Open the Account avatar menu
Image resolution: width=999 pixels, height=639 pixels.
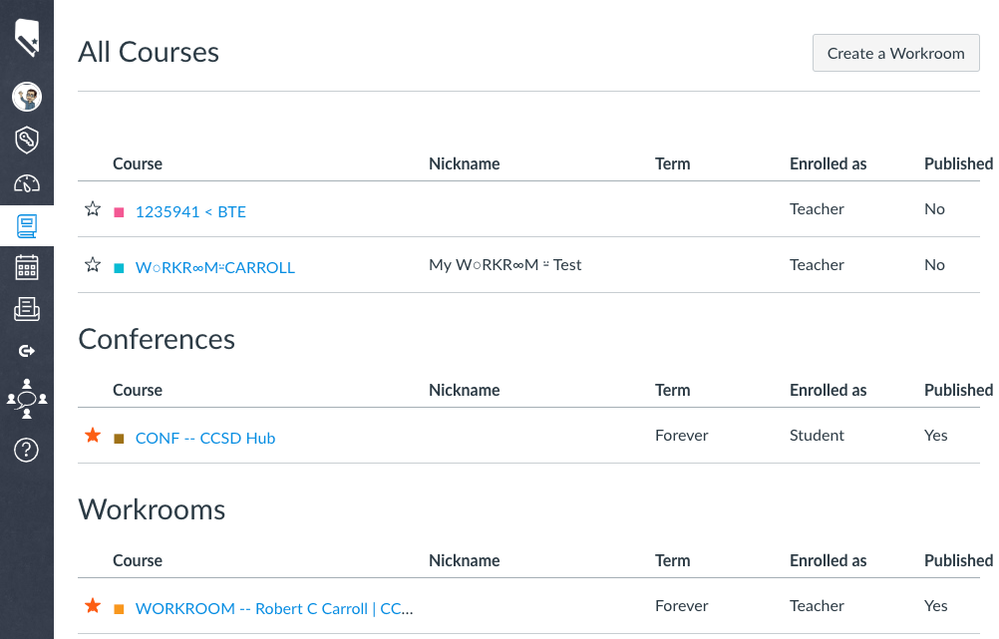27,97
